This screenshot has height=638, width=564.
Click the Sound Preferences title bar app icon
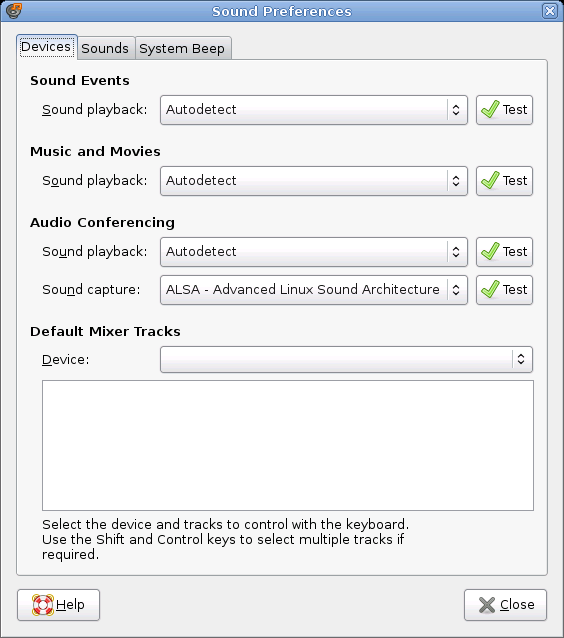pyautogui.click(x=14, y=11)
